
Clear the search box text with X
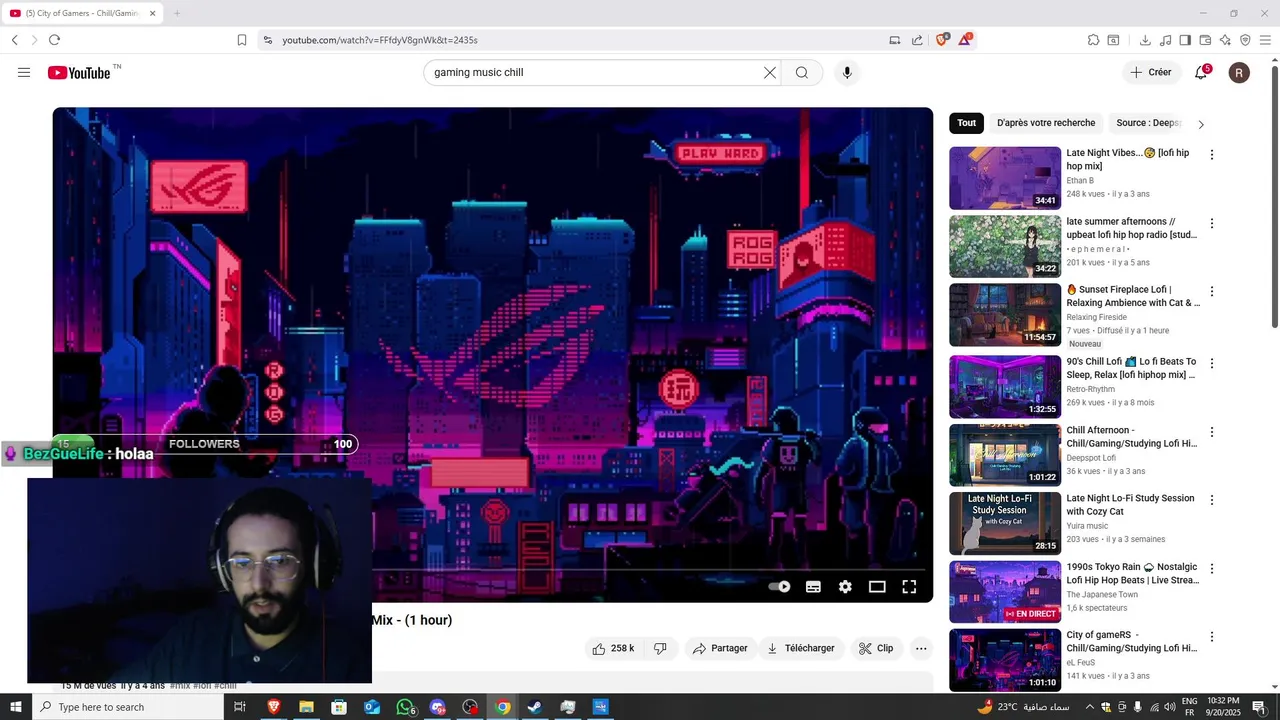(770, 72)
